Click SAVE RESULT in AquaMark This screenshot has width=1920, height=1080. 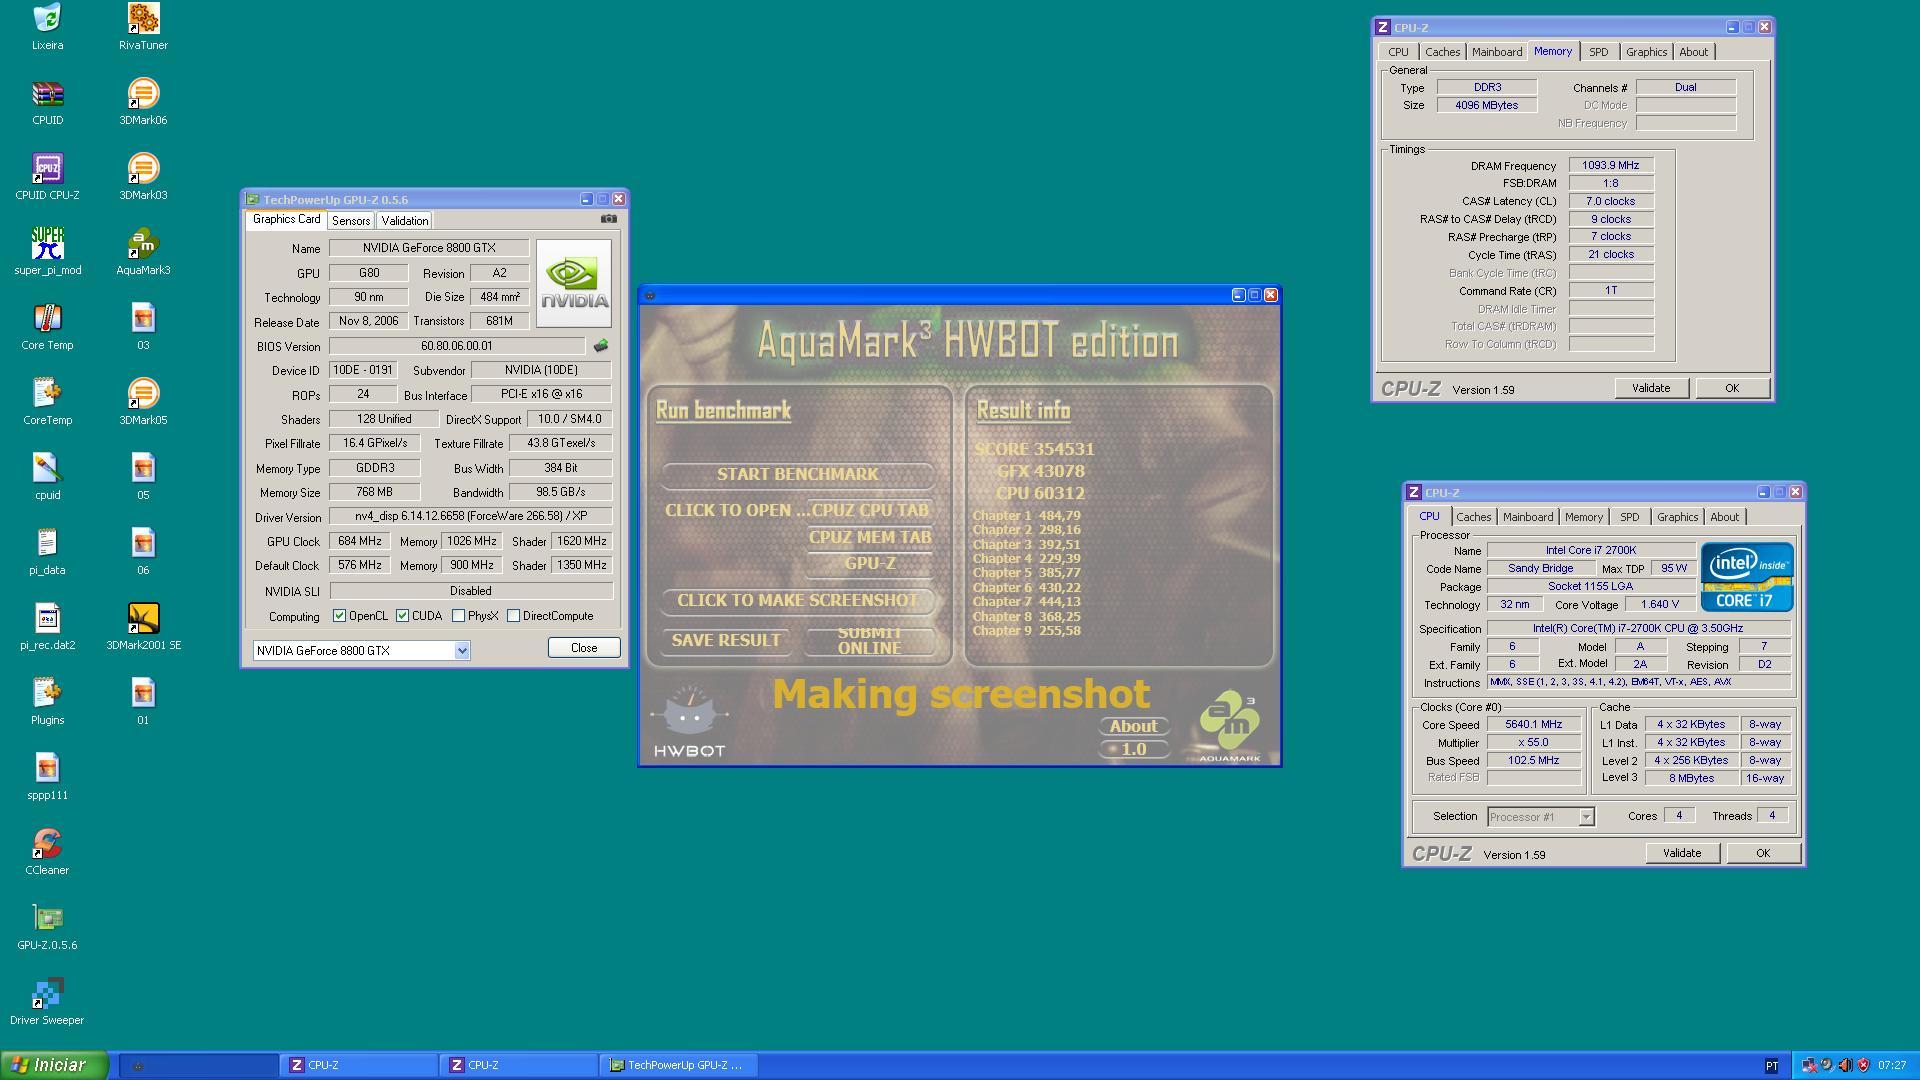click(x=726, y=640)
